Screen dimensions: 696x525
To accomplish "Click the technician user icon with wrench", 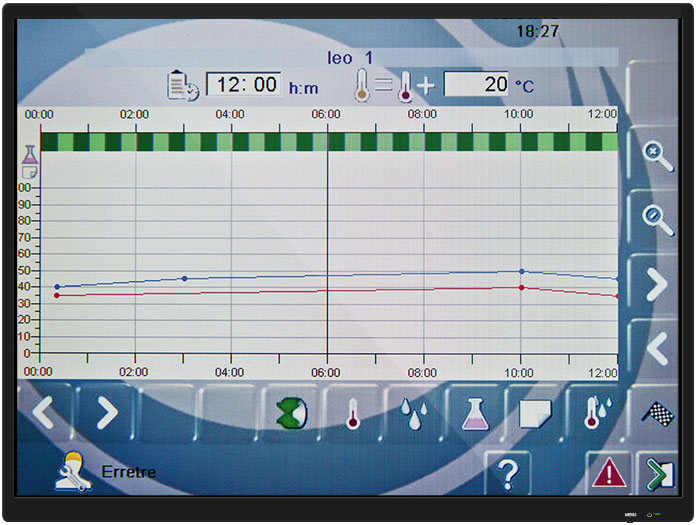I will pos(73,471).
